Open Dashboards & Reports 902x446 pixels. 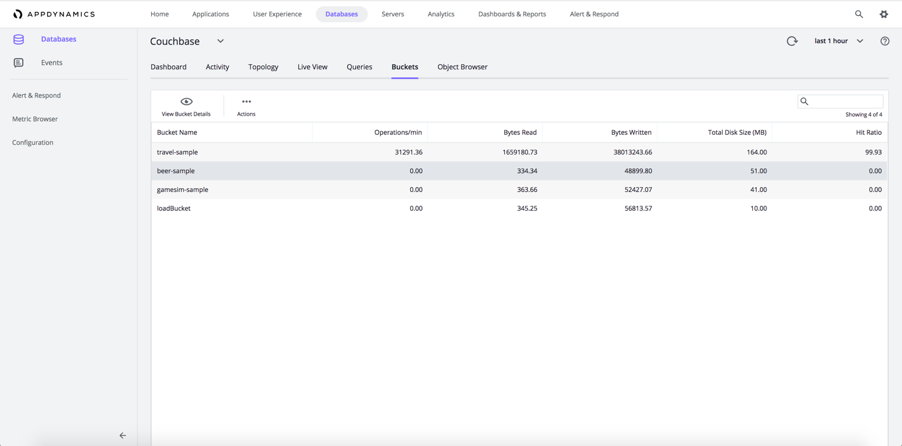tap(512, 14)
